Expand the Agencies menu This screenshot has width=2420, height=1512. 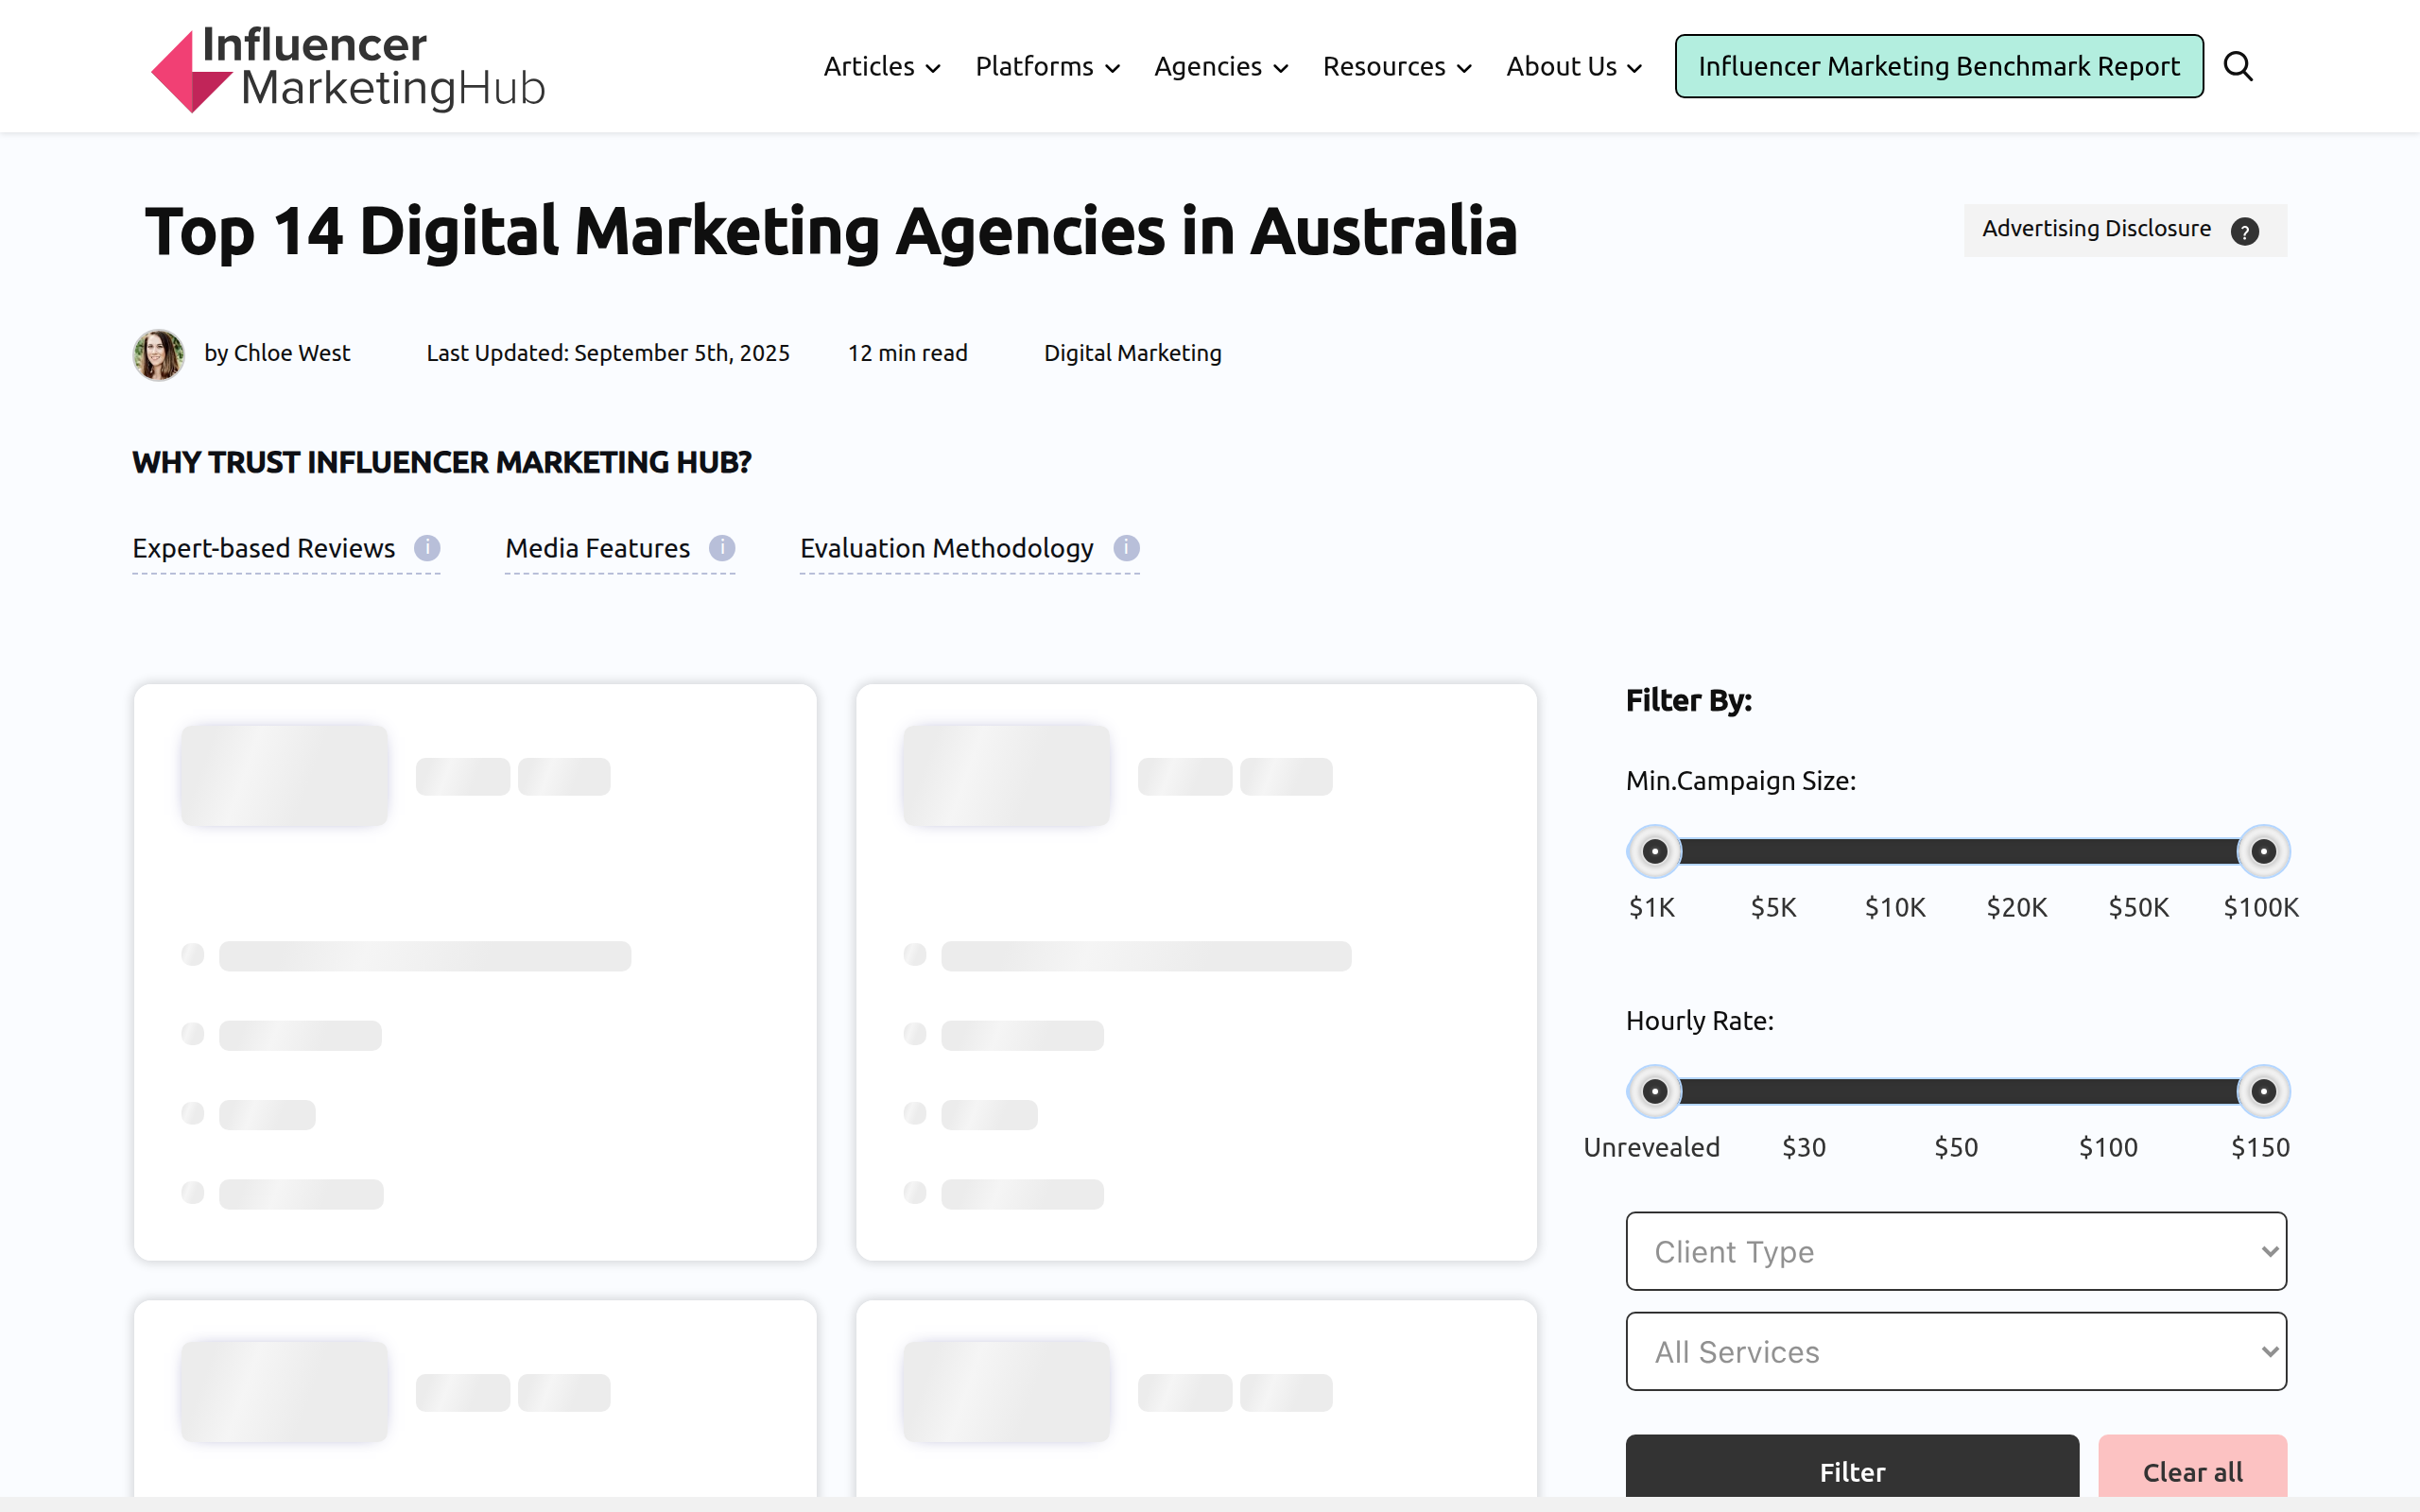point(1221,67)
